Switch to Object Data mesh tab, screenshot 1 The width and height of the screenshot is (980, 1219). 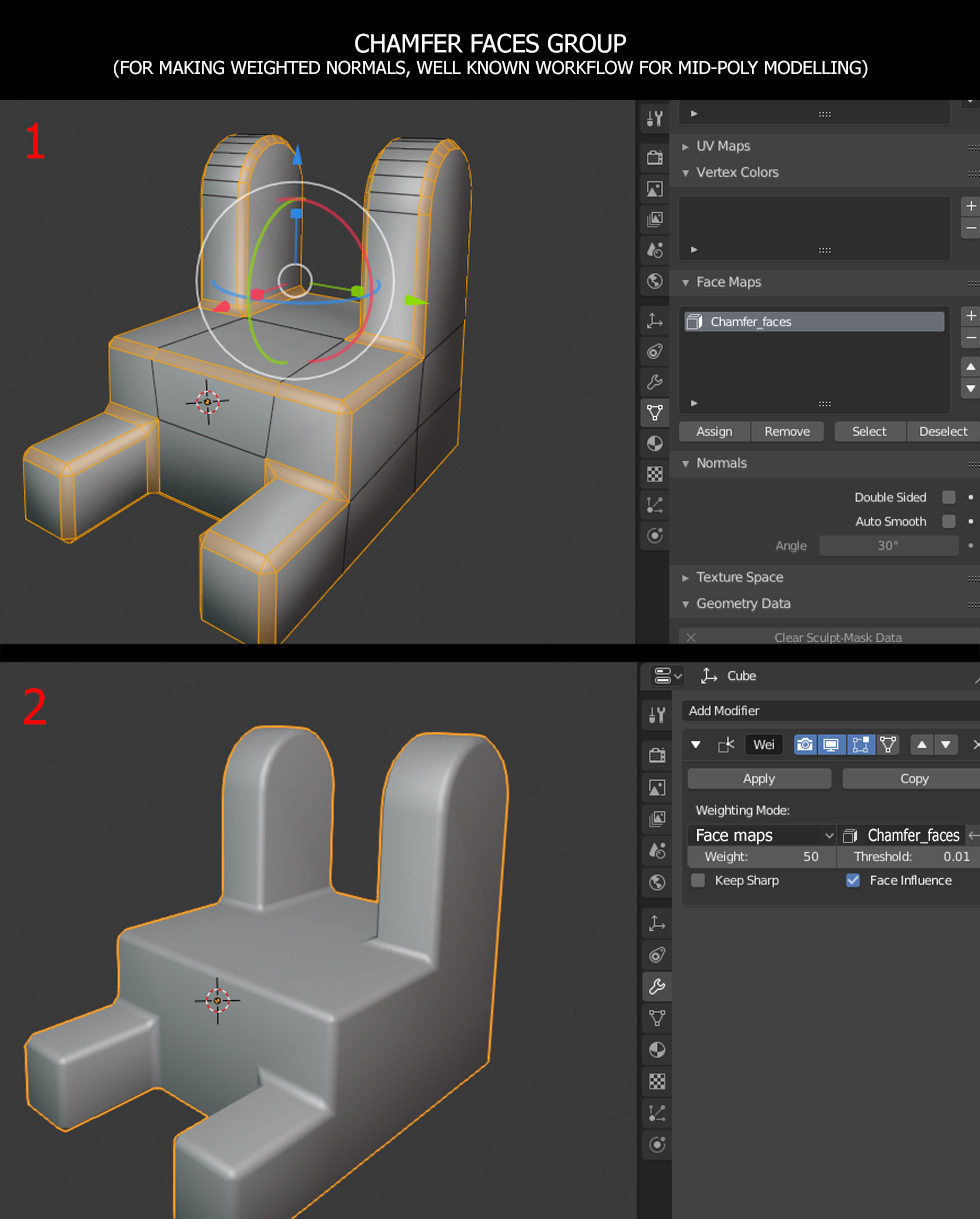click(655, 412)
